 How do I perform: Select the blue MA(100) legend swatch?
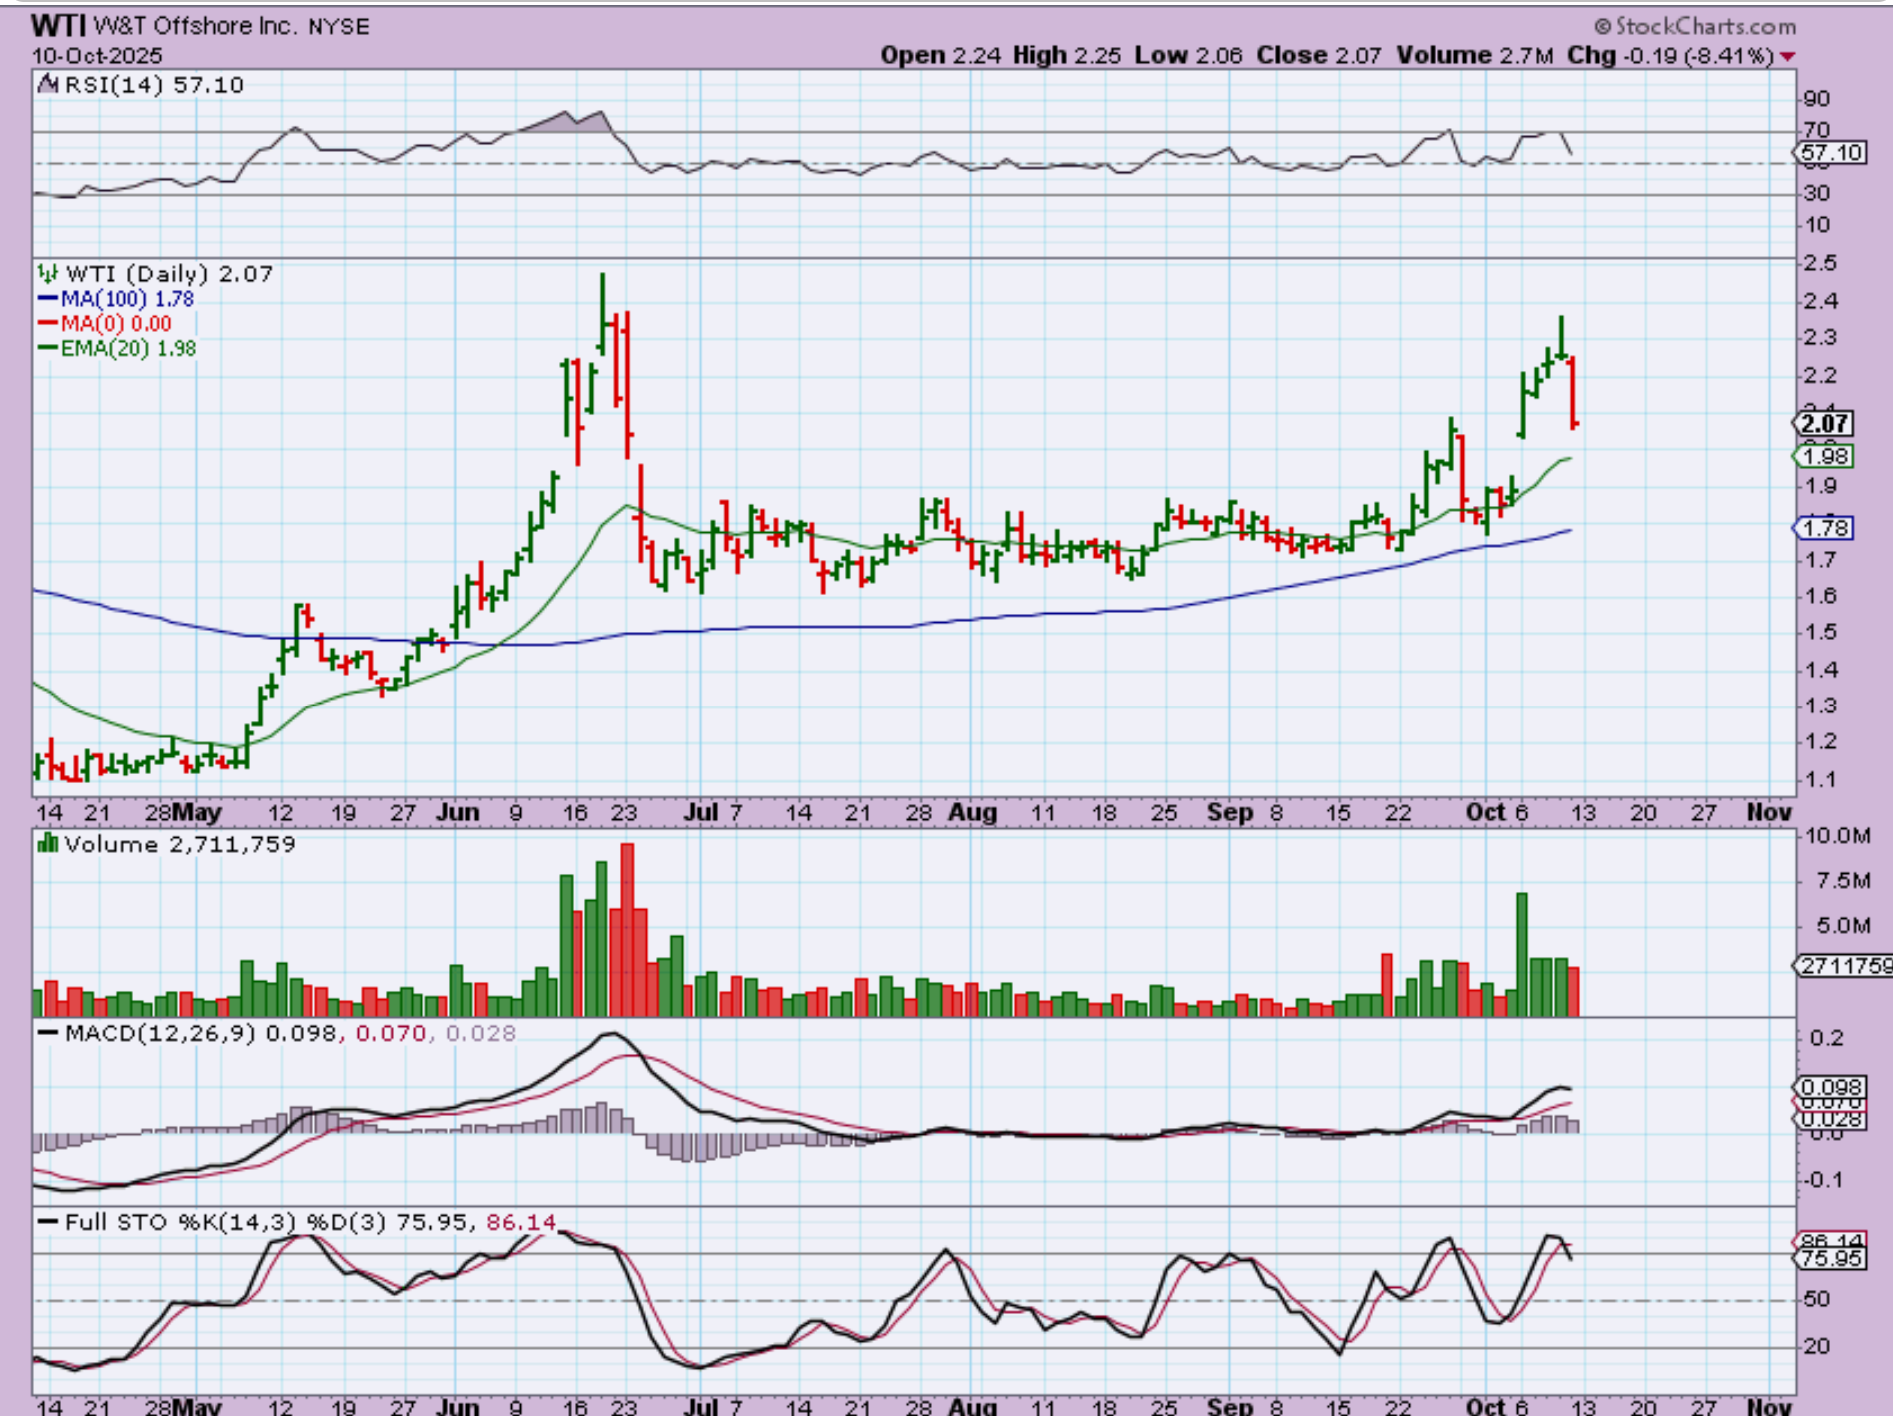[47, 299]
